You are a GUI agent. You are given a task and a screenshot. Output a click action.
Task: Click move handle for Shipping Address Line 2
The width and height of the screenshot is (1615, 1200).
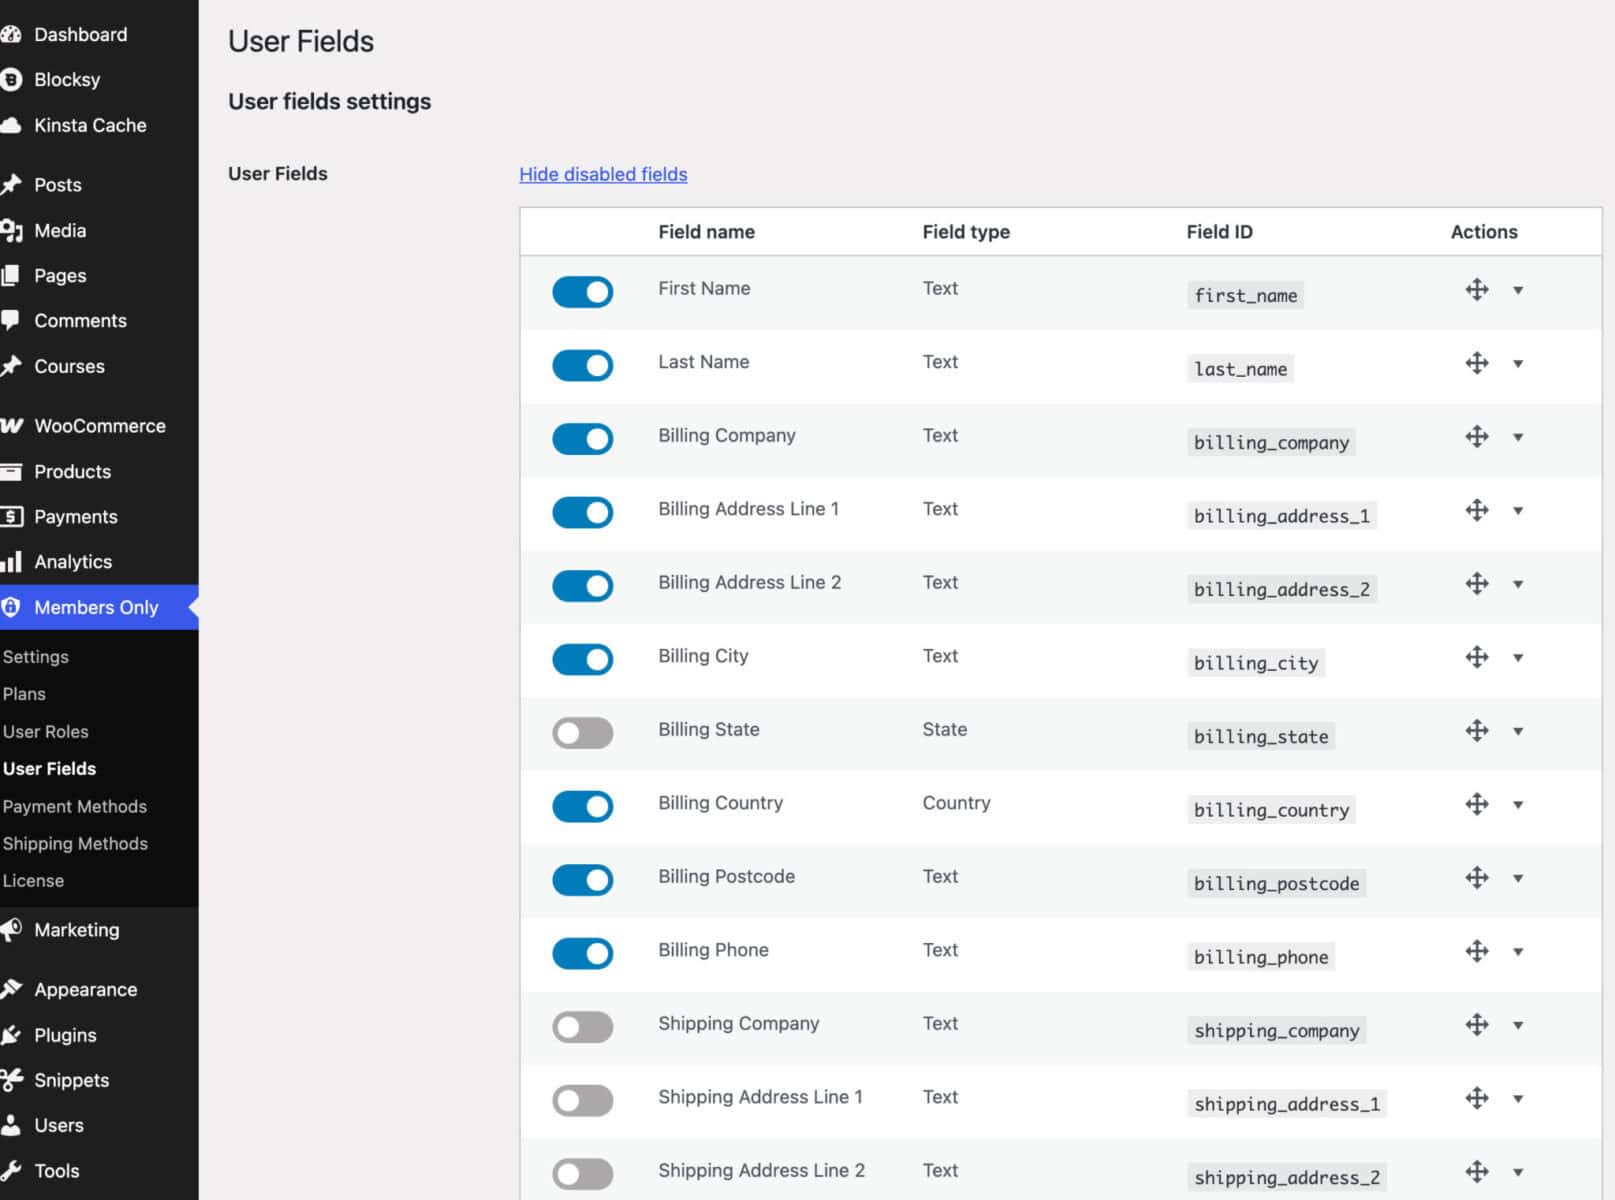[x=1476, y=1172]
